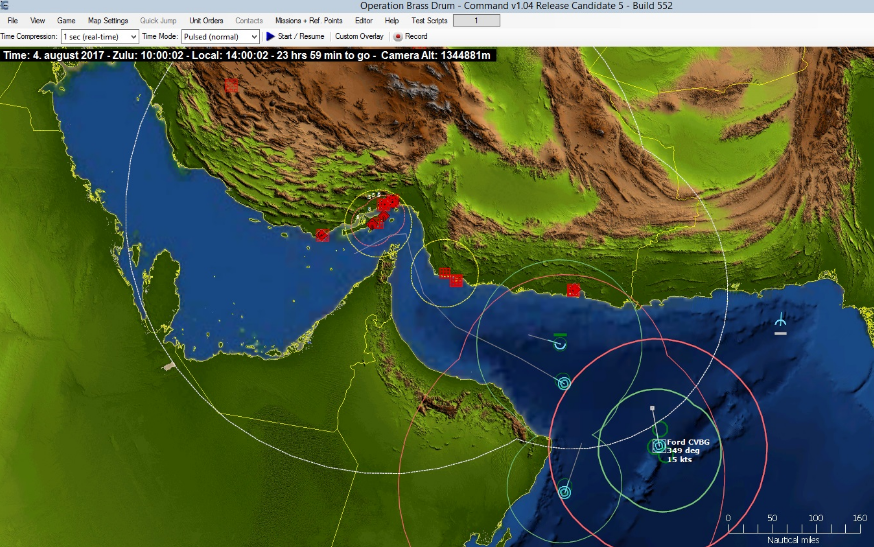874x547 pixels.
Task: Select friendly submarine icon southwest of Ford CVBG
Action: pyautogui.click(x=565, y=492)
